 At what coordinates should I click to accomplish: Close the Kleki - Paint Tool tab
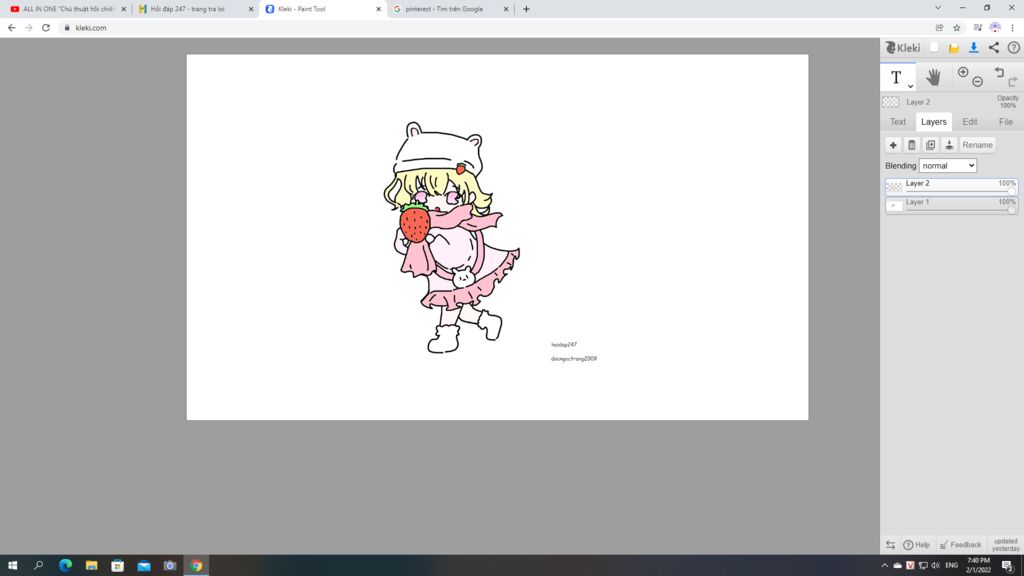click(x=378, y=9)
